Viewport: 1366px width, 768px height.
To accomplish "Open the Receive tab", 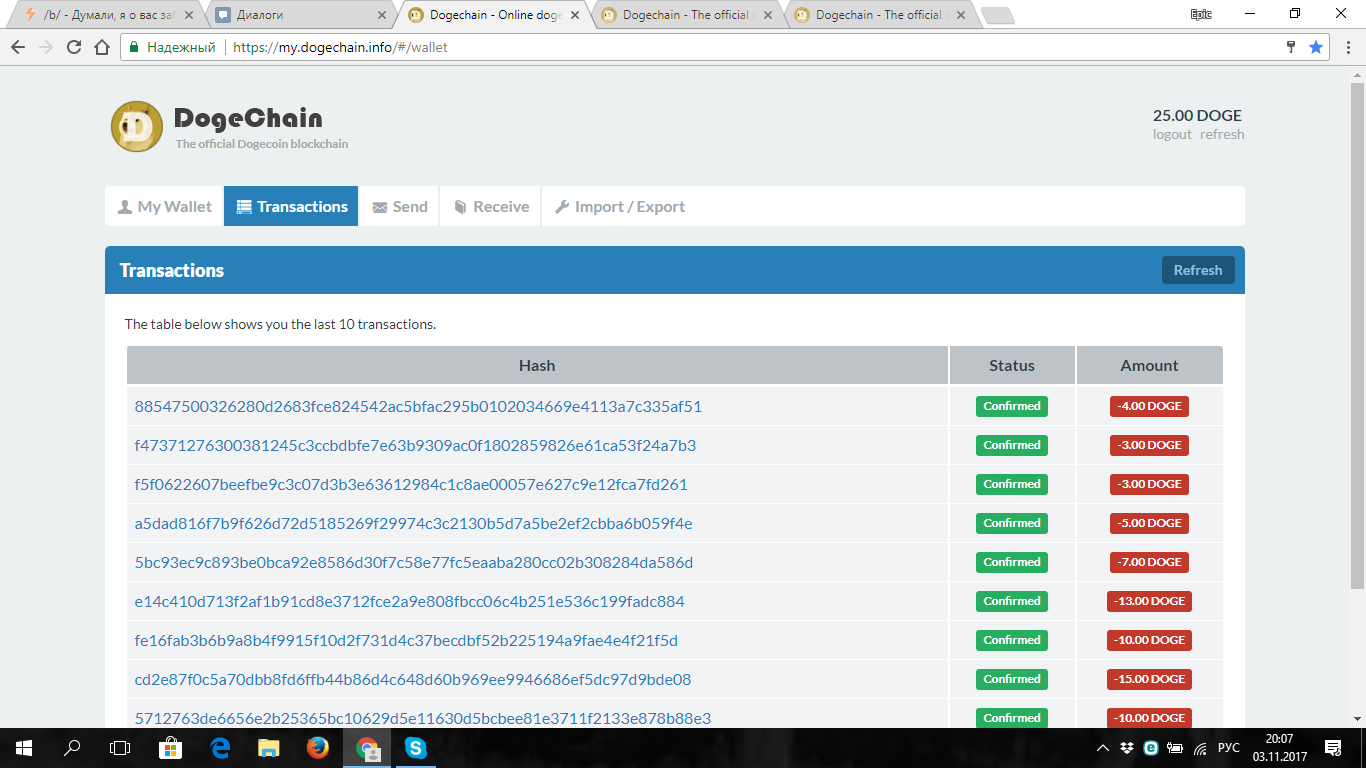I will coord(490,206).
